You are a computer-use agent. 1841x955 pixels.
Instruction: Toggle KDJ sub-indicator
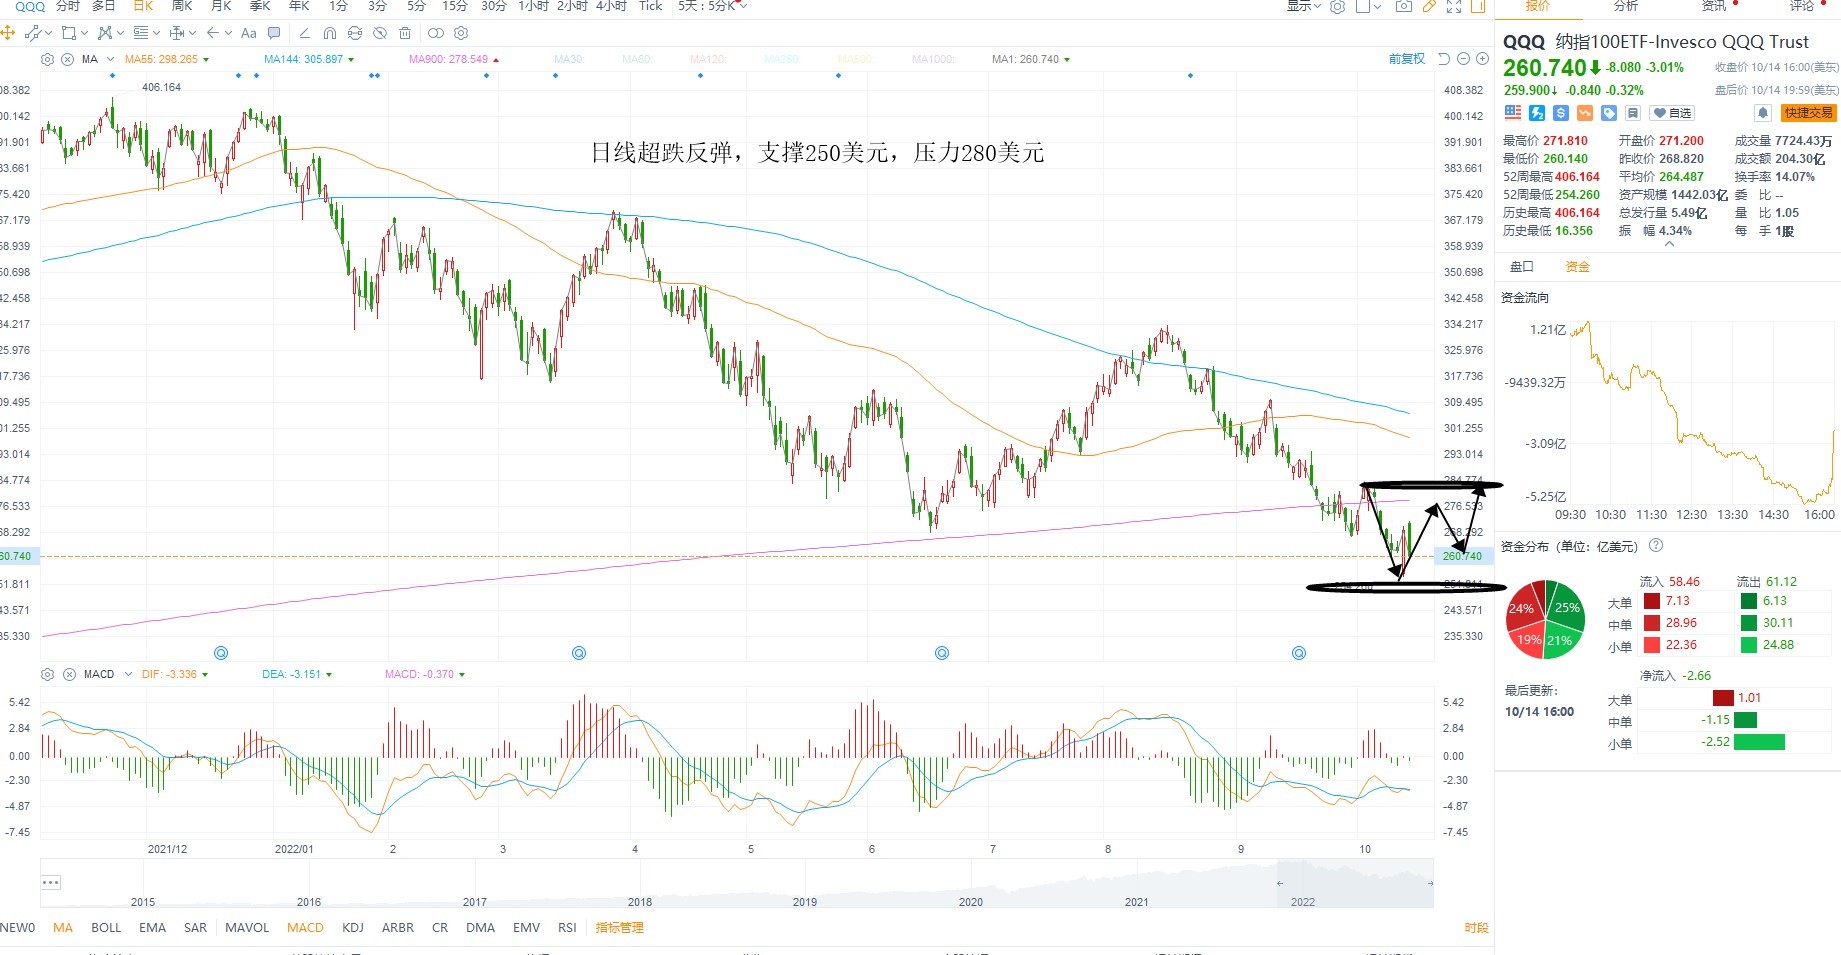[x=353, y=927]
